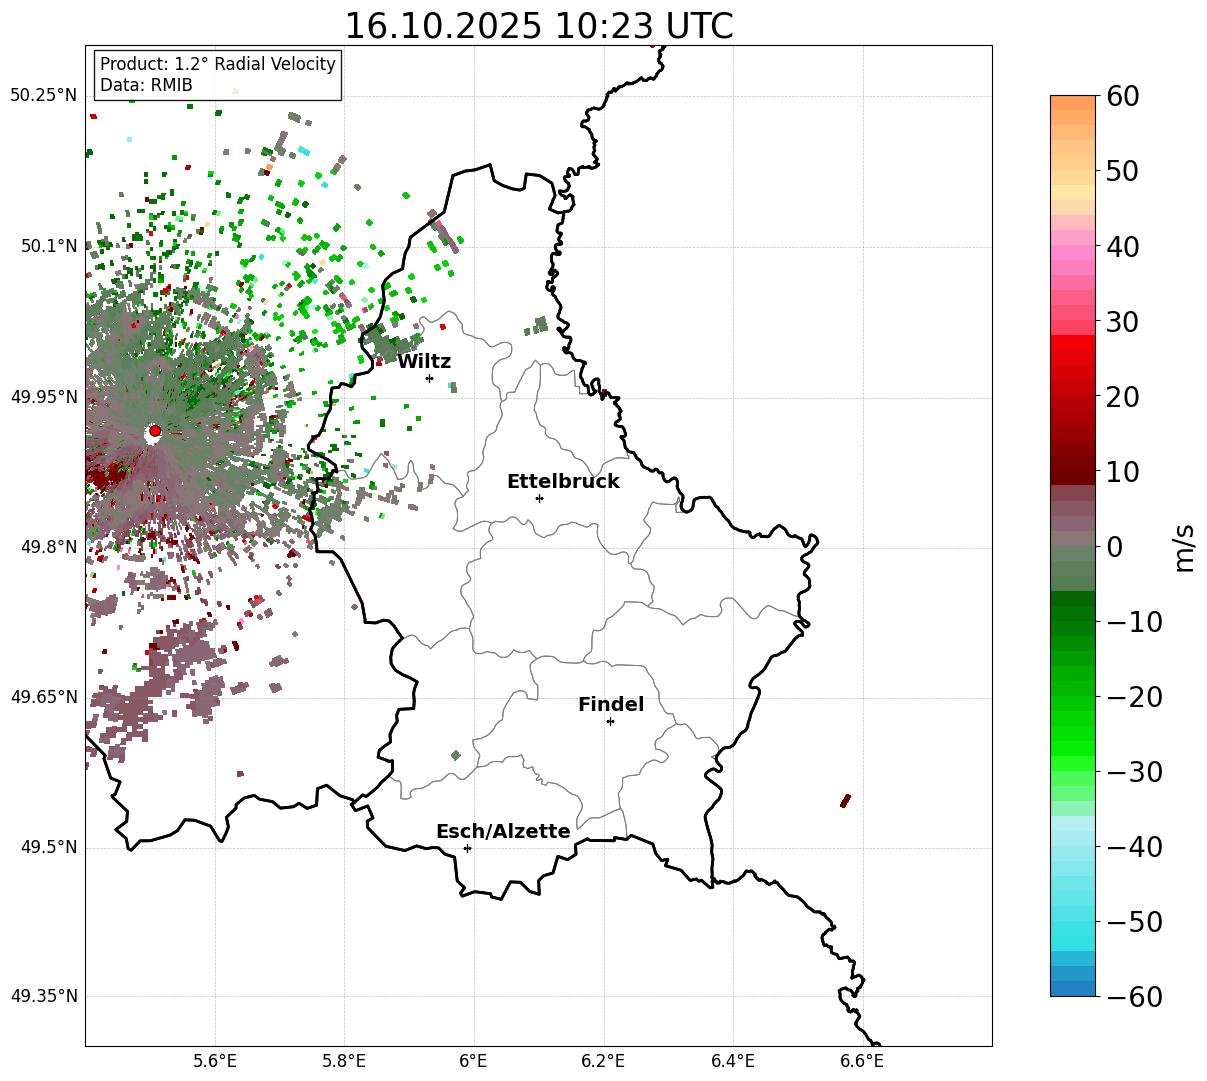Click the colorbar label −50

click(1134, 922)
